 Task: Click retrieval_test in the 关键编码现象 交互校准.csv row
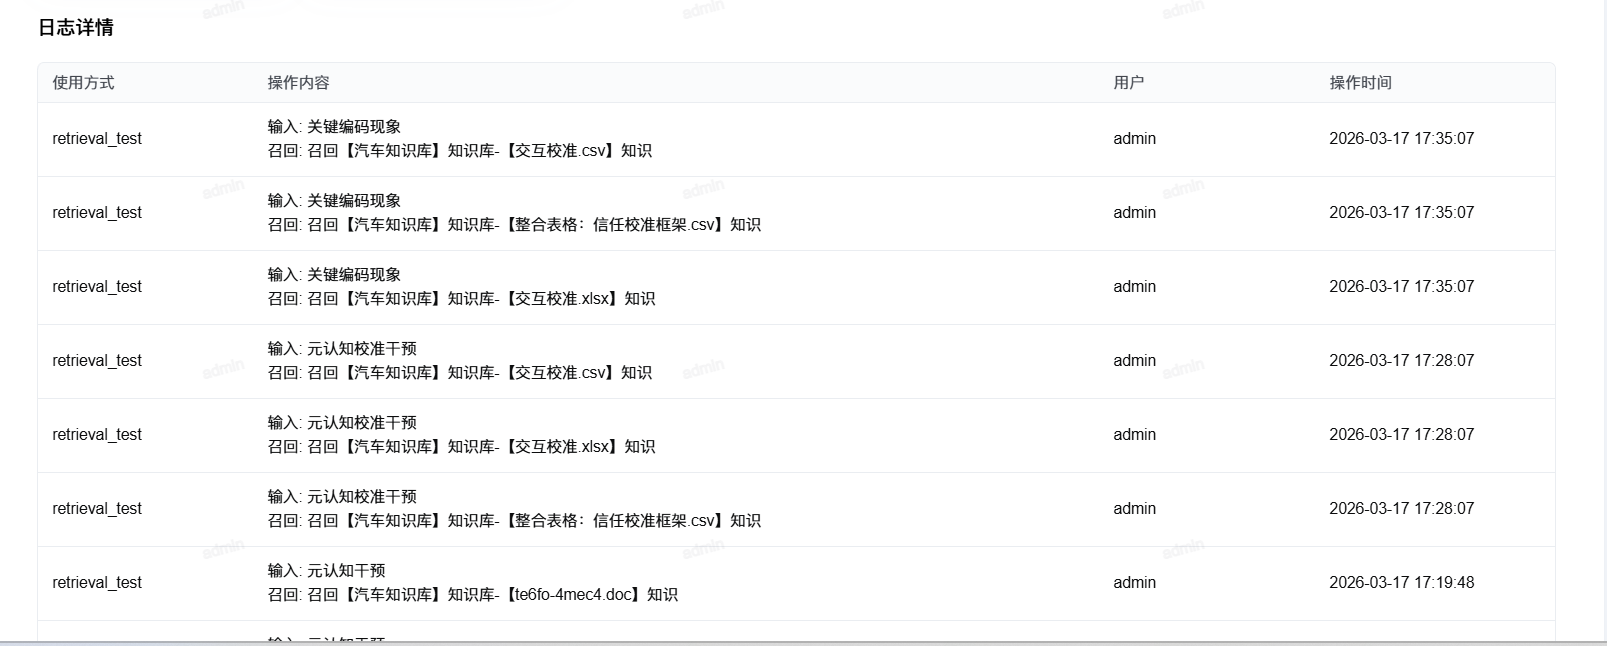point(97,139)
